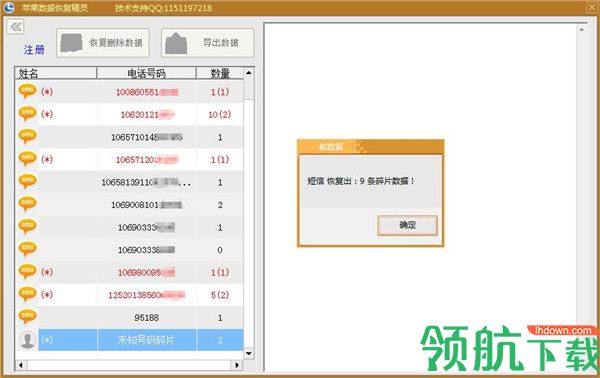Click contact avatar icon for 未知号码碎片
Image resolution: width=600 pixels, height=378 pixels.
coord(28,340)
